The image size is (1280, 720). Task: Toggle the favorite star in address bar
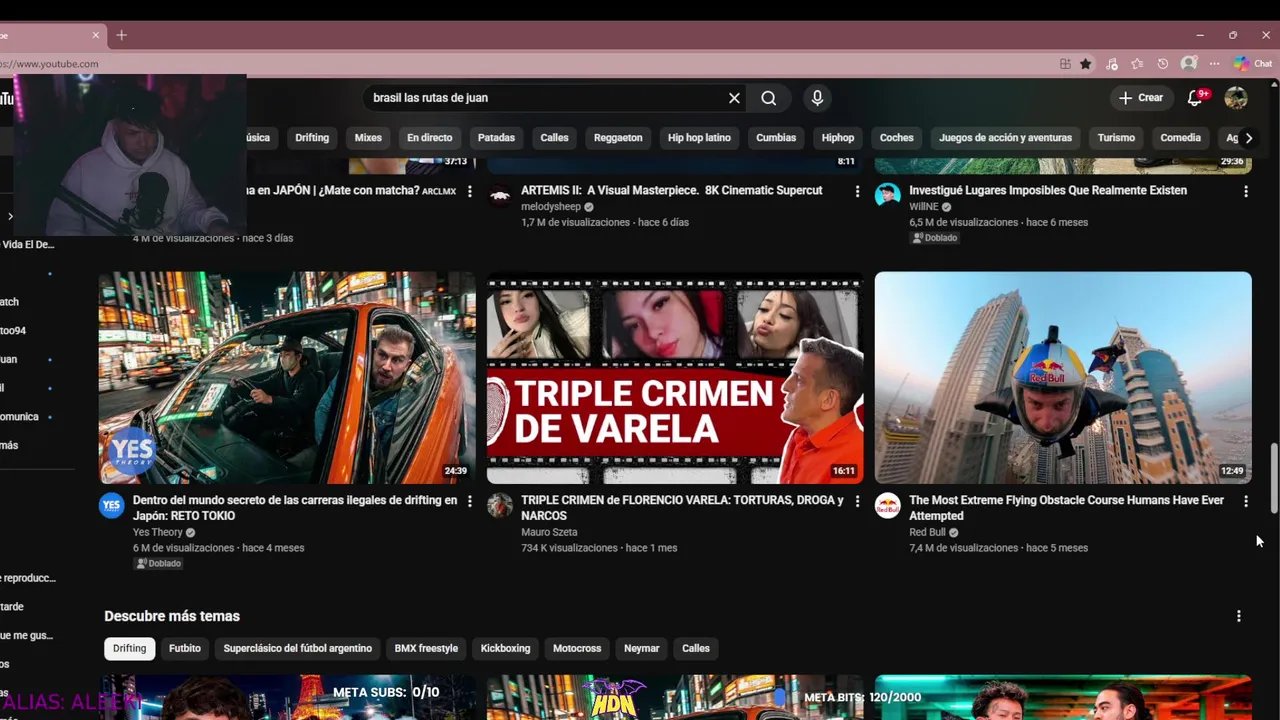point(1086,64)
